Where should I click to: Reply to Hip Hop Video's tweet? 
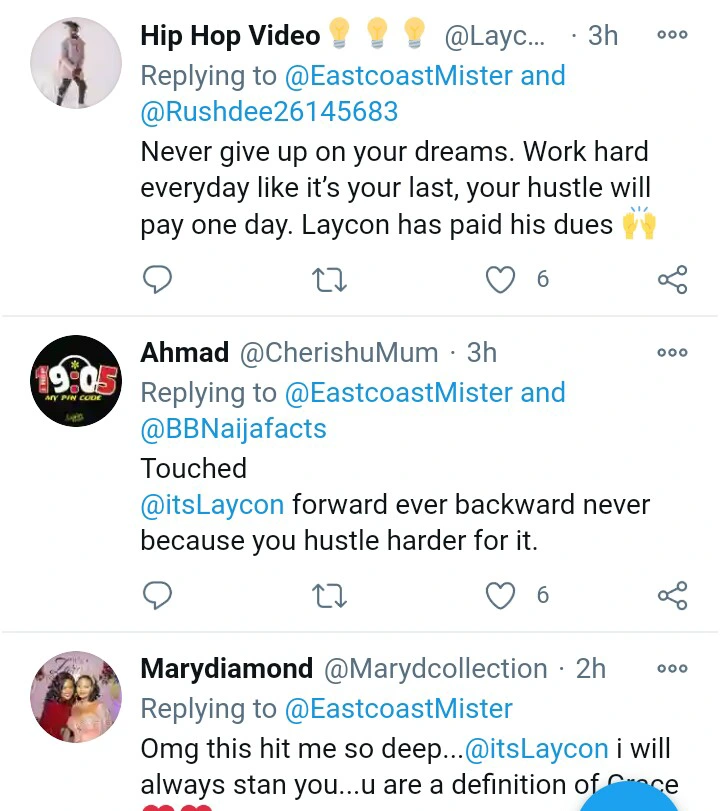click(x=158, y=279)
